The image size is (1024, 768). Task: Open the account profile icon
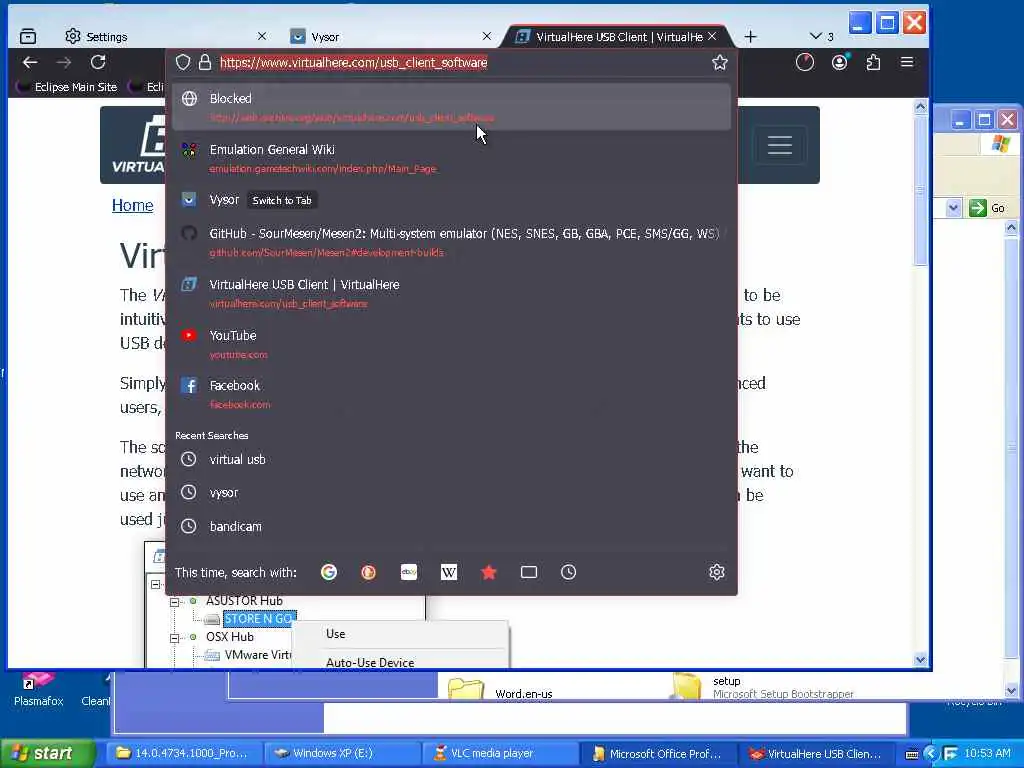pos(840,63)
